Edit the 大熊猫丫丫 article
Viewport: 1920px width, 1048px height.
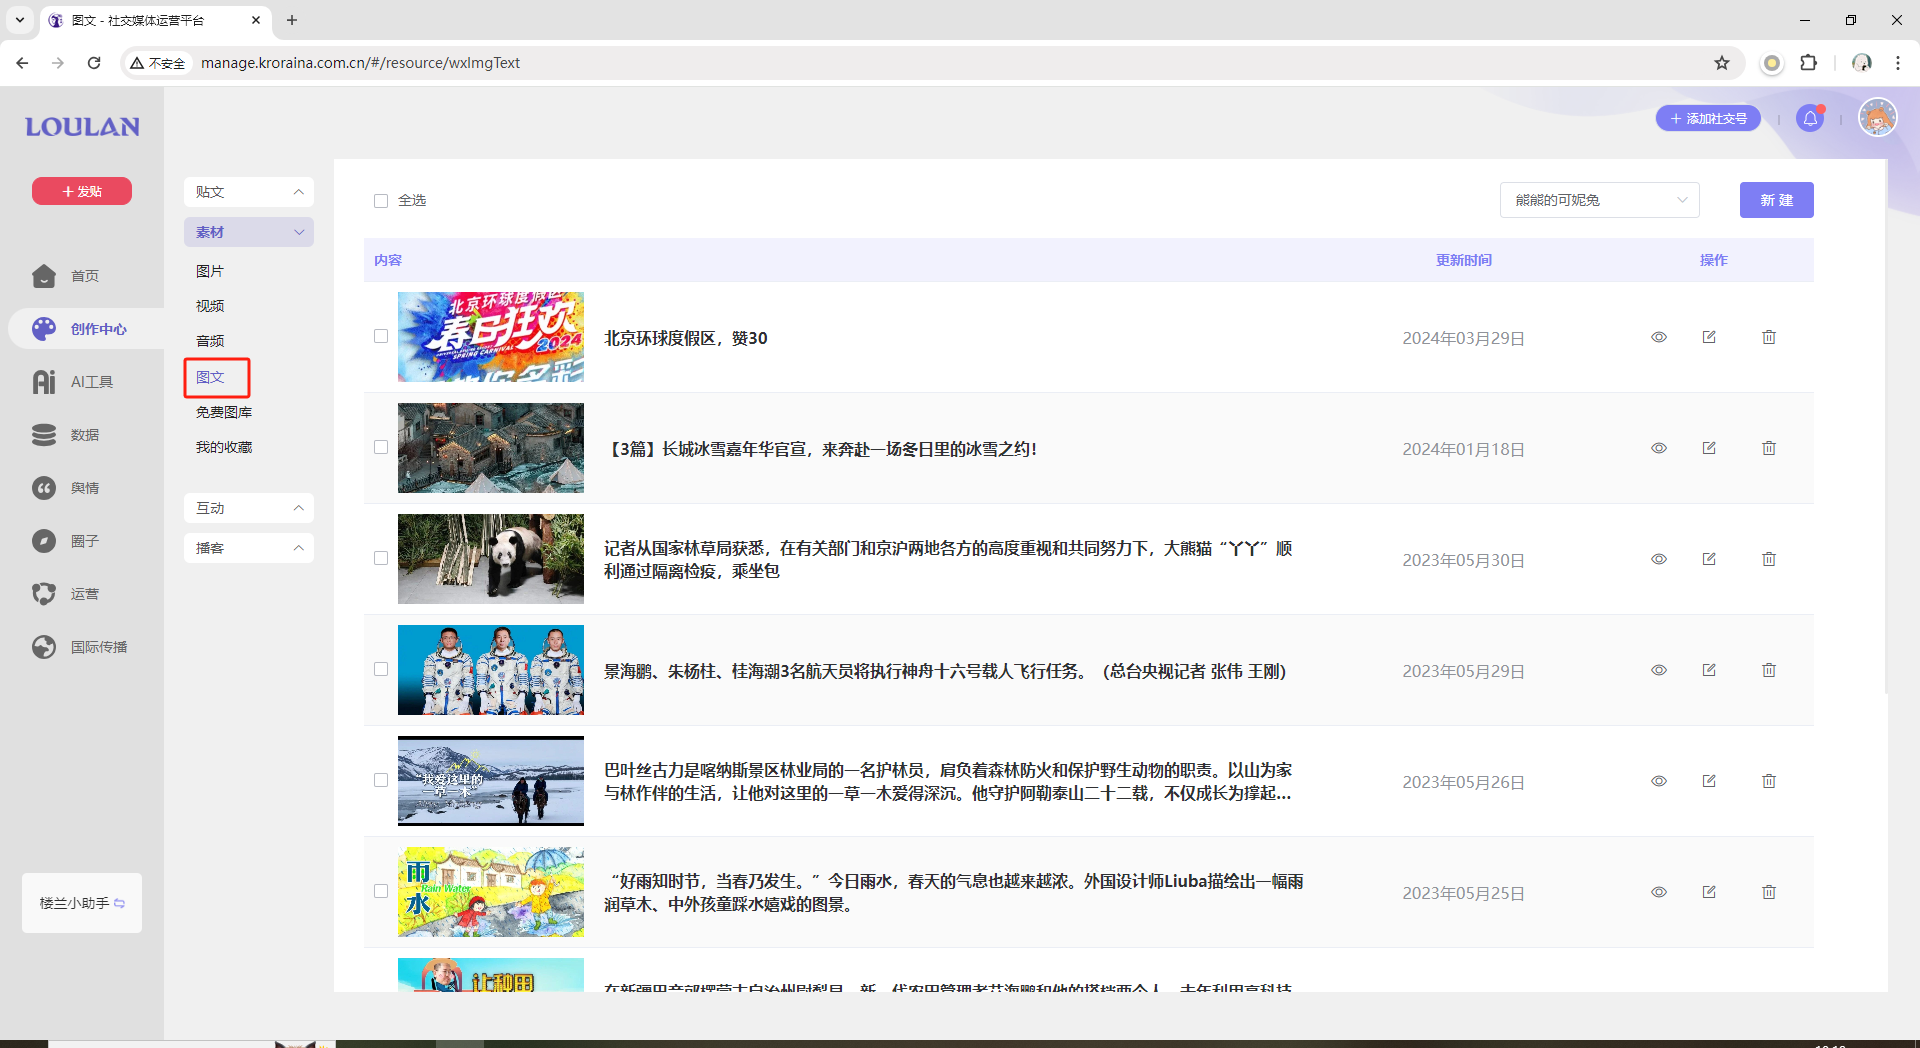[x=1709, y=559]
